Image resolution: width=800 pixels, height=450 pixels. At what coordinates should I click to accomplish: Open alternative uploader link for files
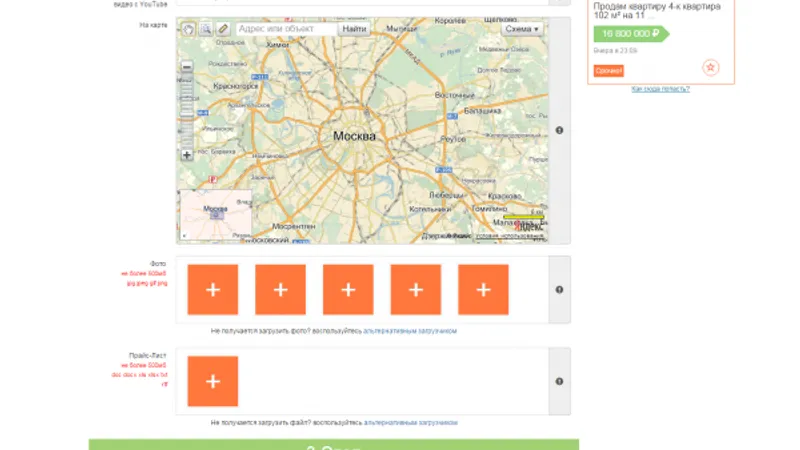pyautogui.click(x=411, y=423)
